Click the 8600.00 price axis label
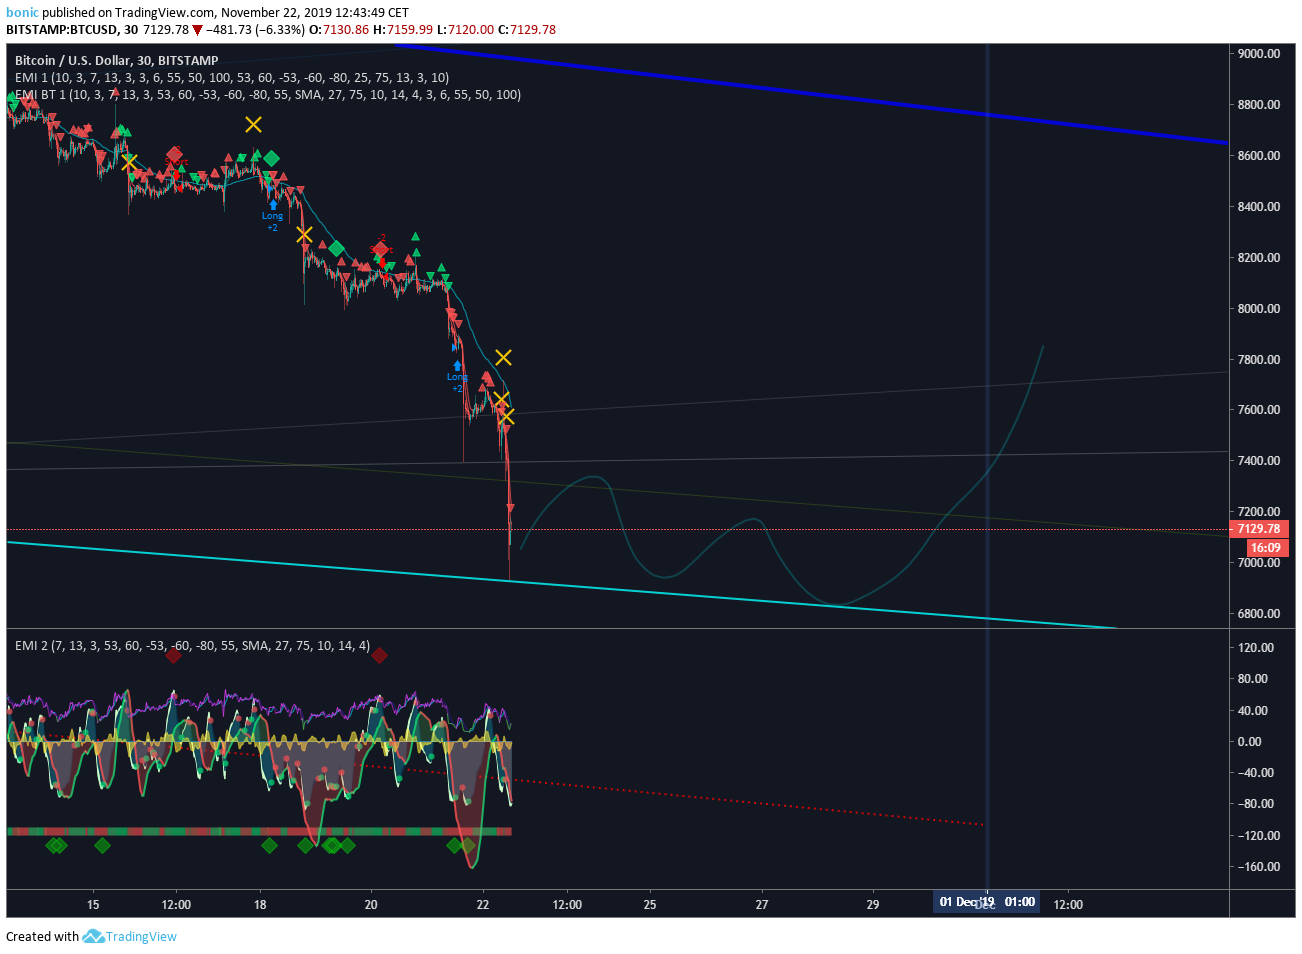The width and height of the screenshot is (1302, 954). click(1258, 156)
